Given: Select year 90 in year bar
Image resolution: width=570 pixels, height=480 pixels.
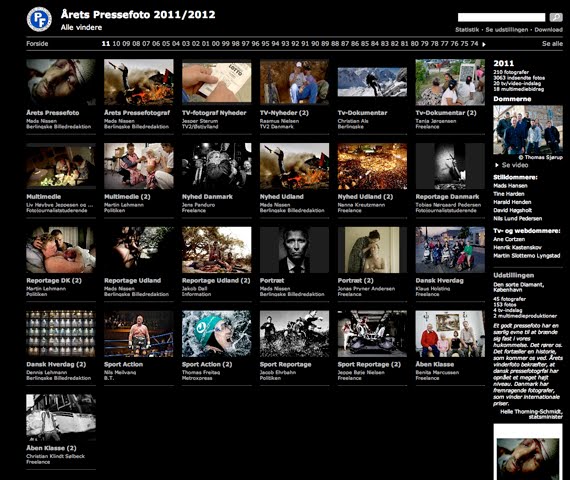Looking at the screenshot, I should [x=315, y=44].
